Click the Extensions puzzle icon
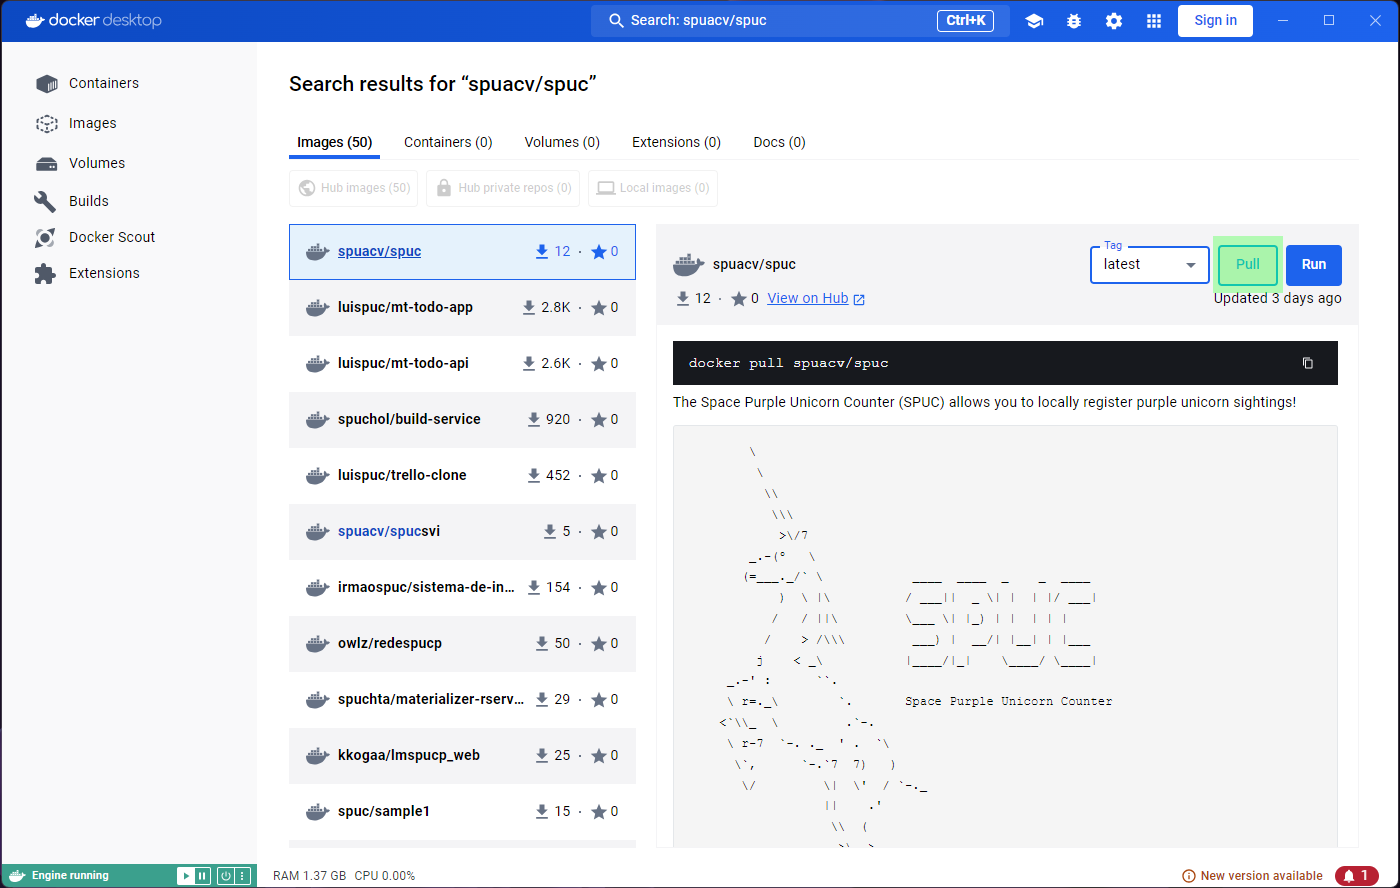 tap(46, 274)
